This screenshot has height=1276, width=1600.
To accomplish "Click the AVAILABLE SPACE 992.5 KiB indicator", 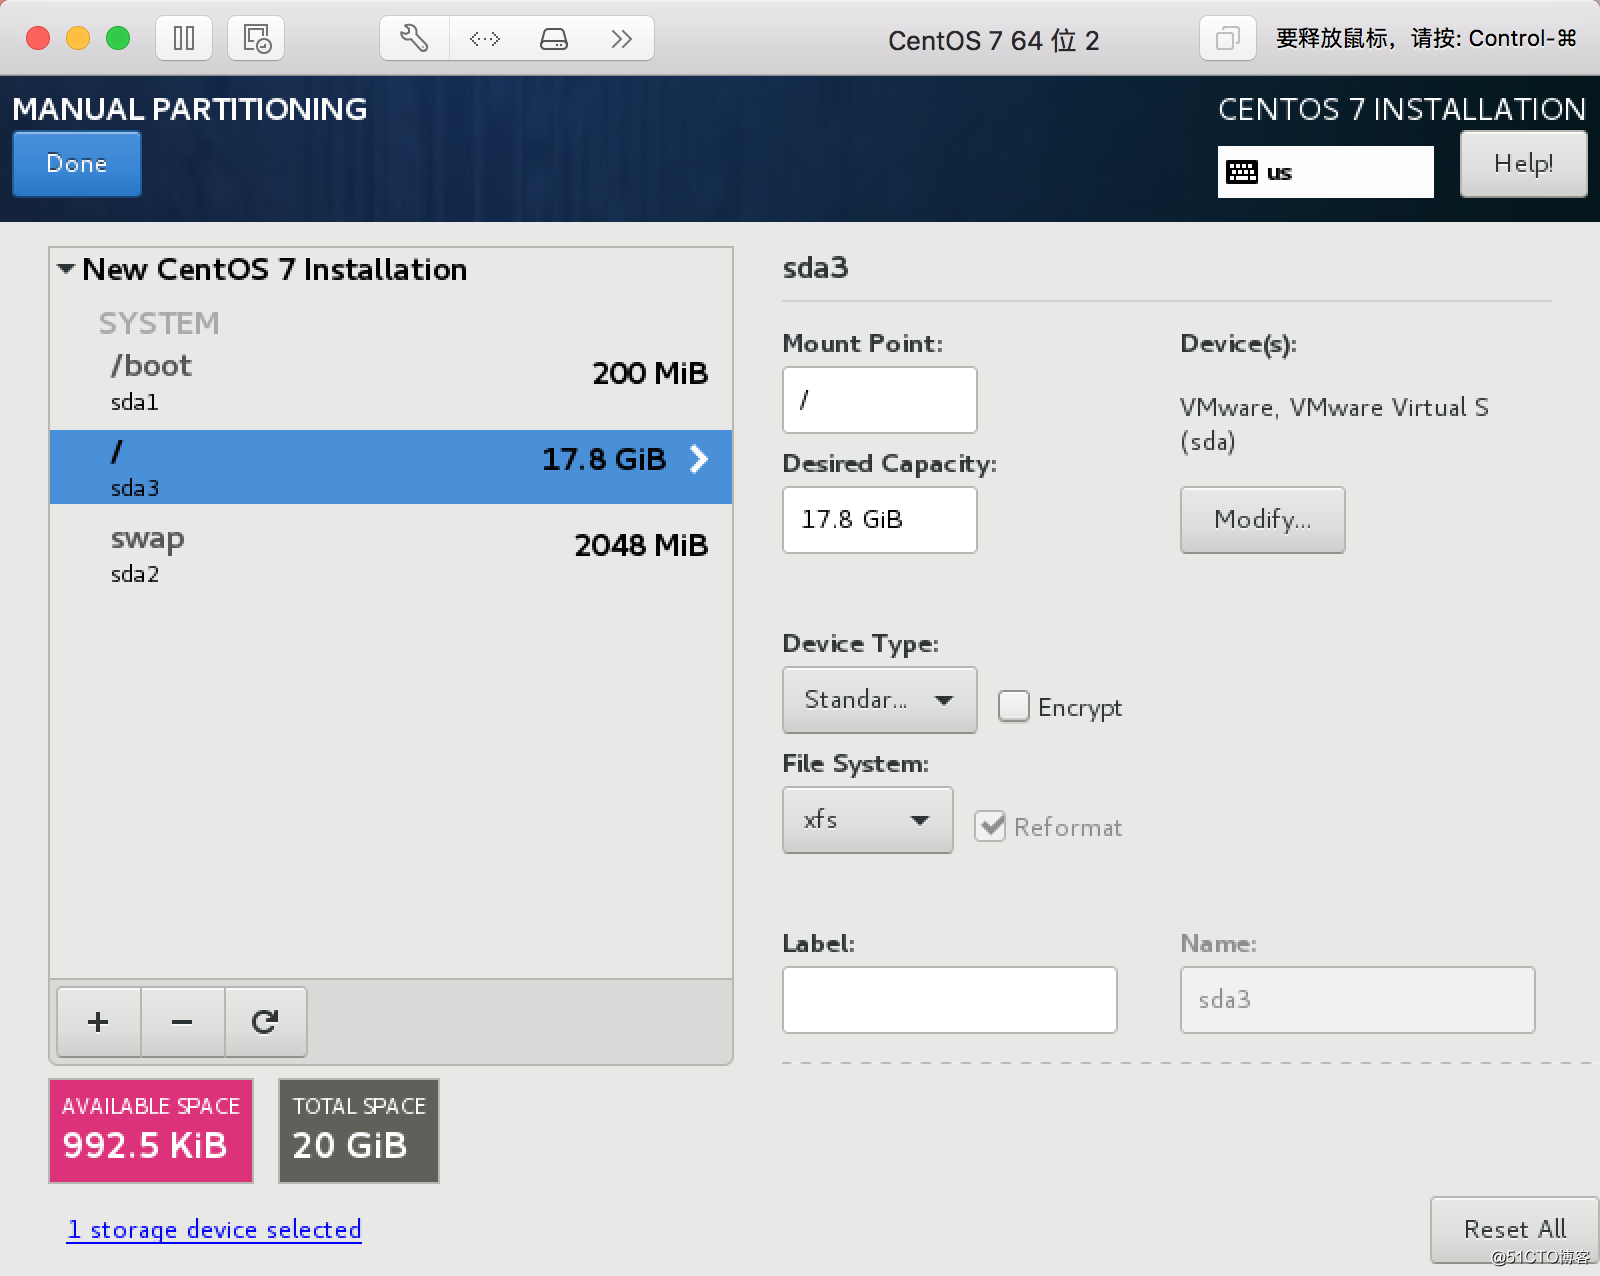I will point(151,1131).
